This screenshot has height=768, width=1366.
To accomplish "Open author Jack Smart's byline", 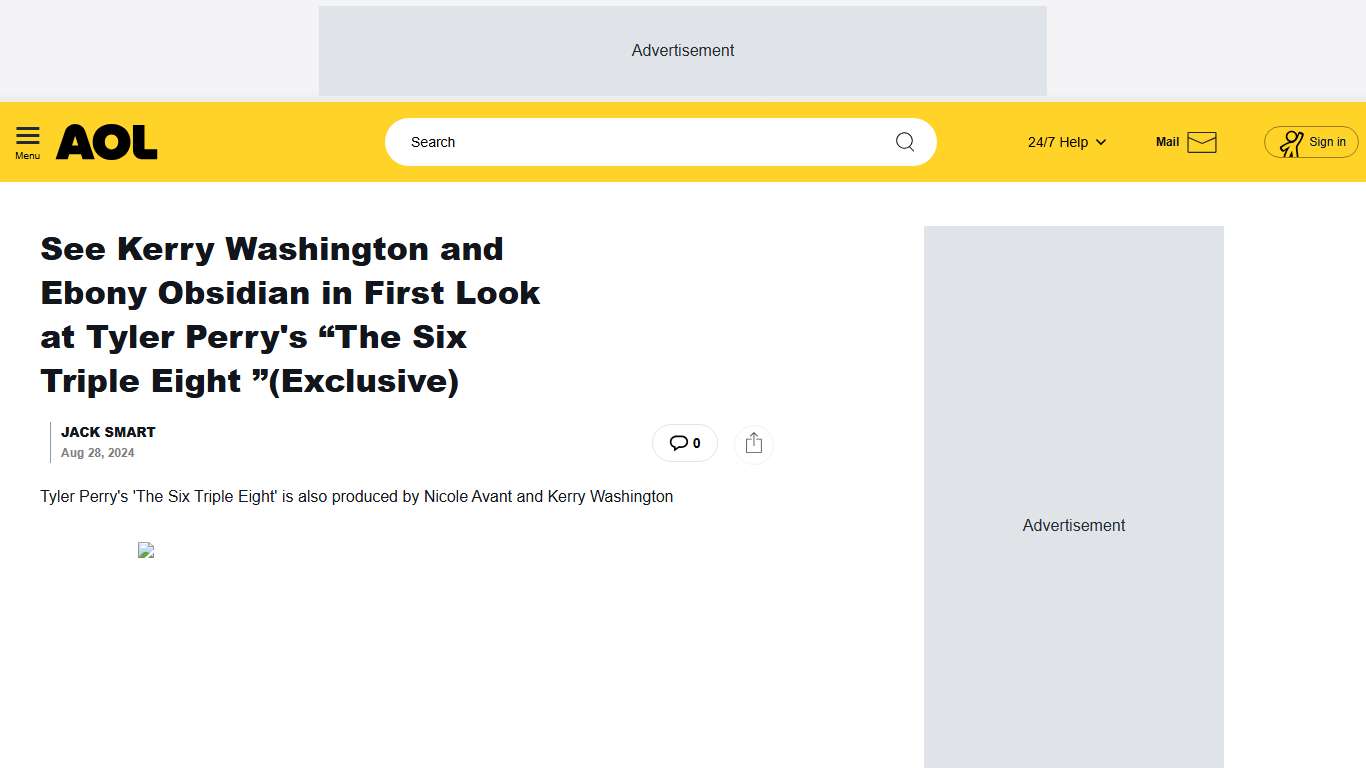I will tap(108, 432).
